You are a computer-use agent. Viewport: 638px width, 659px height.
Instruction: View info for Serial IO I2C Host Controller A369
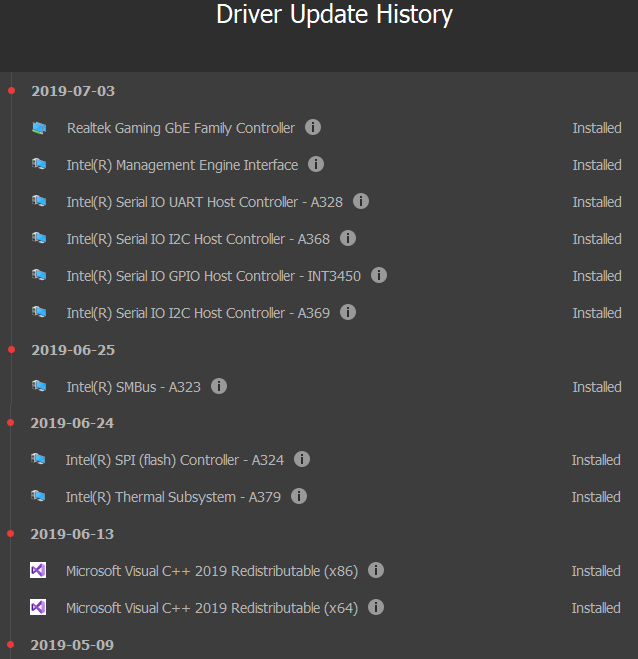tap(348, 312)
